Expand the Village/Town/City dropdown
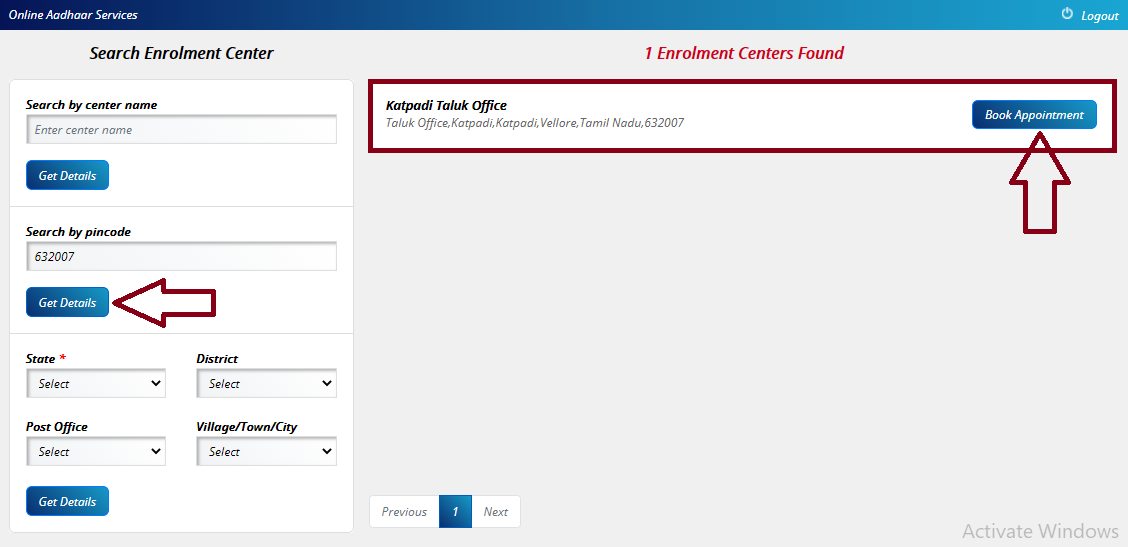The width and height of the screenshot is (1128, 547). pyautogui.click(x=266, y=451)
